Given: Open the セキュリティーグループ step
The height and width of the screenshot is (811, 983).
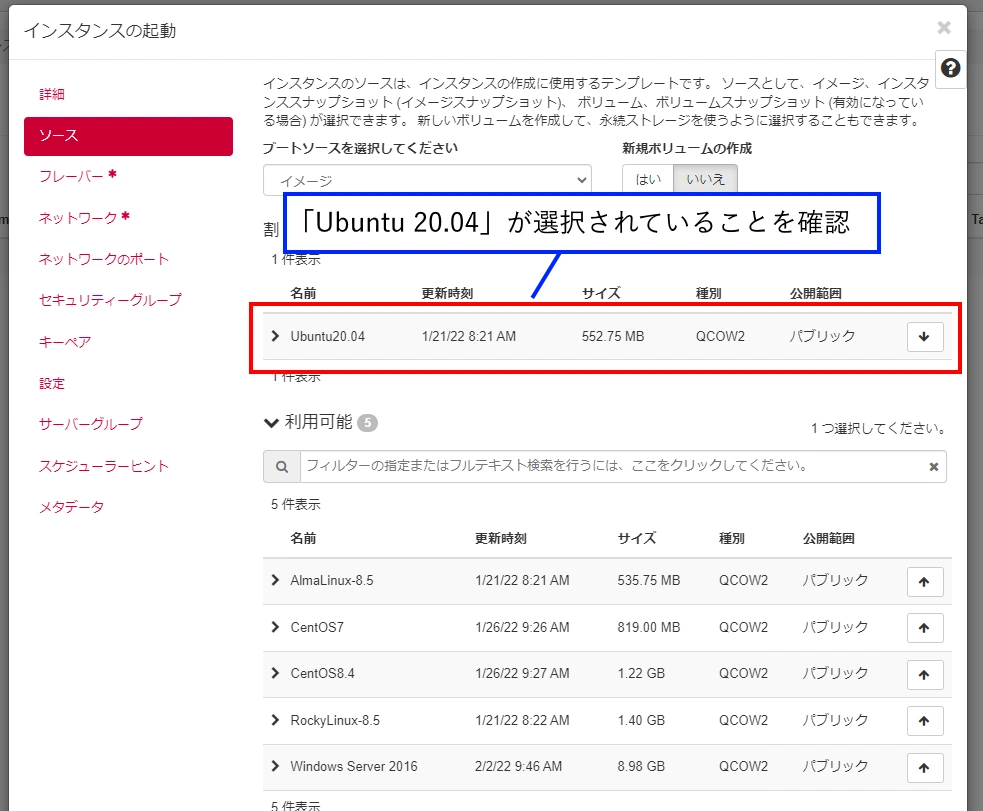Looking at the screenshot, I should [x=110, y=300].
